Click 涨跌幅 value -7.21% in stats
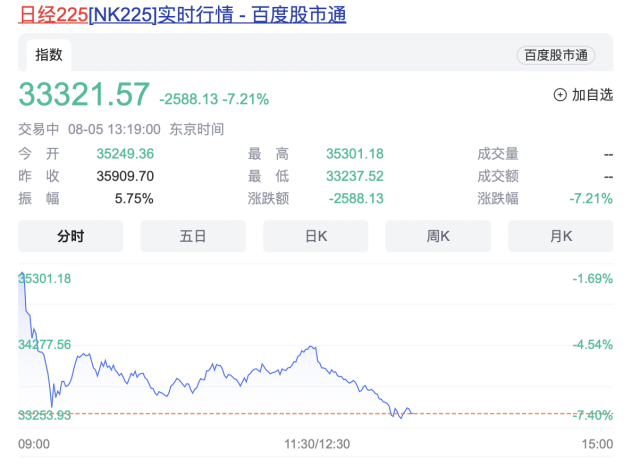Image resolution: width=640 pixels, height=466 pixels. coord(591,199)
